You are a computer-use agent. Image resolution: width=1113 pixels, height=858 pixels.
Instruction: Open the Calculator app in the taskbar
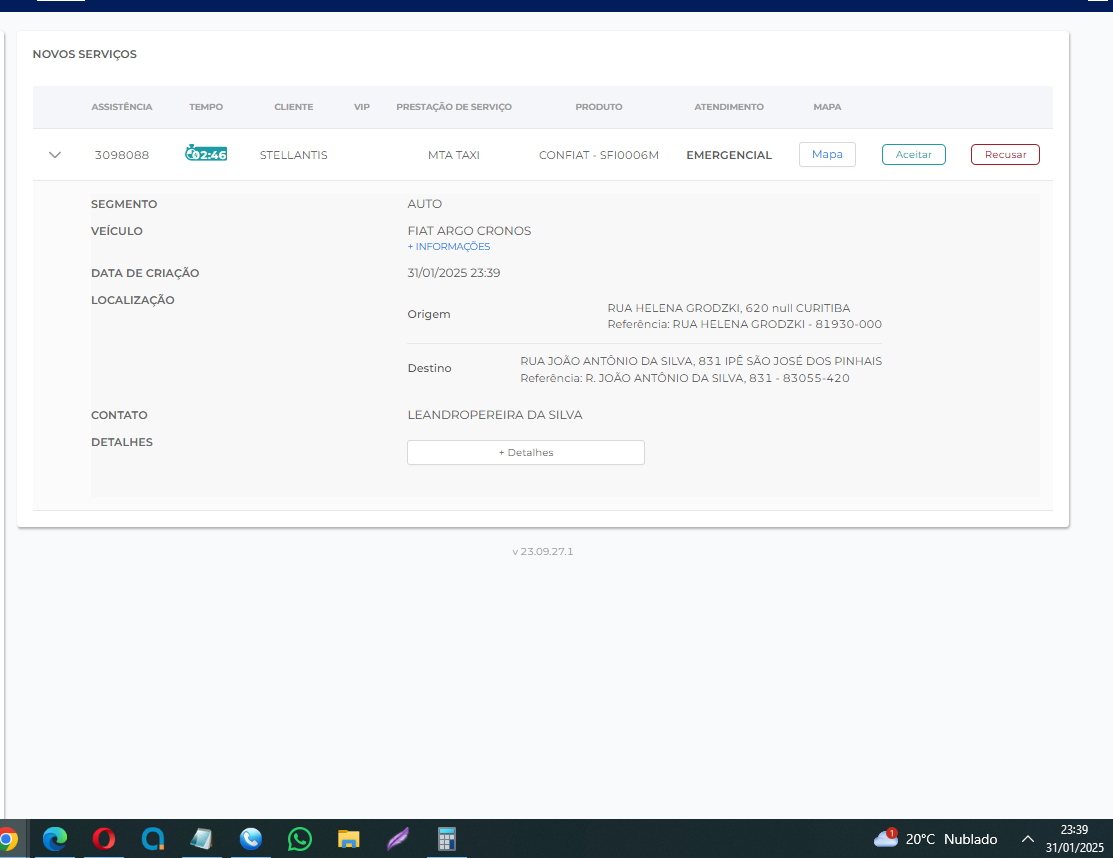pyautogui.click(x=446, y=839)
